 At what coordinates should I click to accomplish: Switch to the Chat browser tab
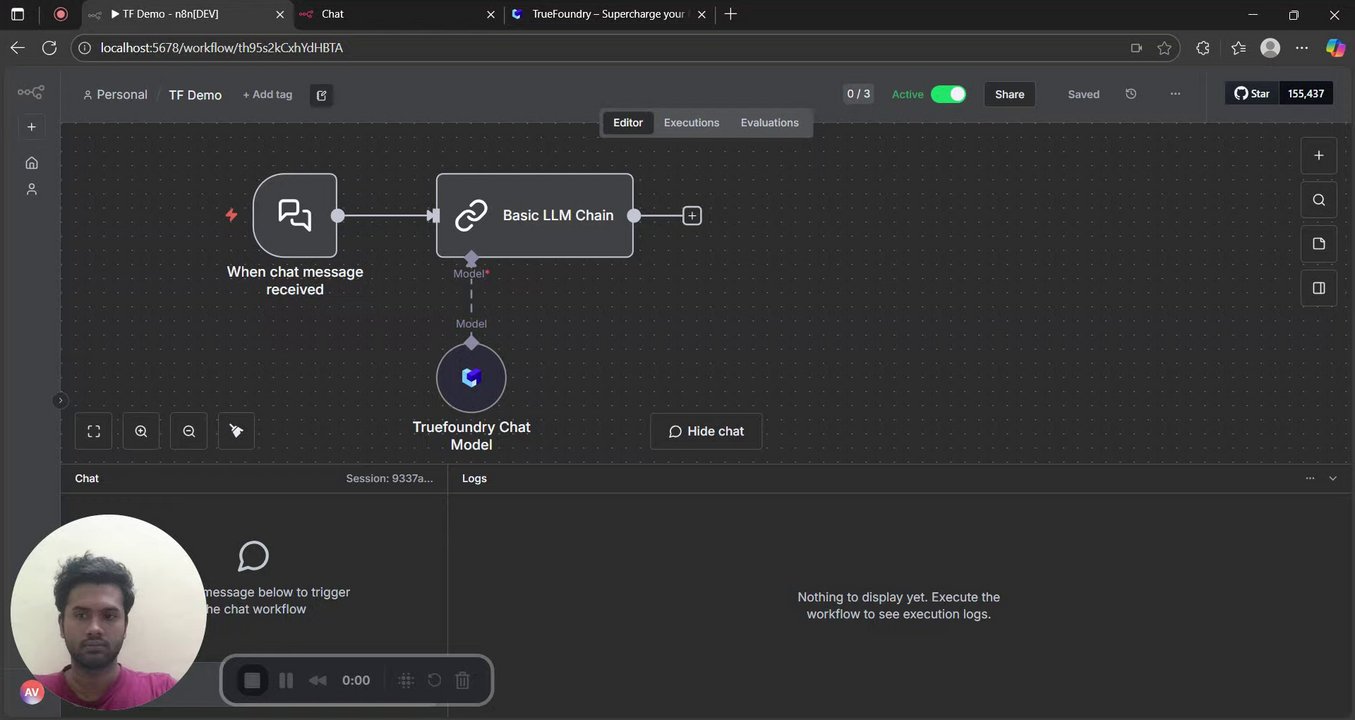tap(397, 14)
